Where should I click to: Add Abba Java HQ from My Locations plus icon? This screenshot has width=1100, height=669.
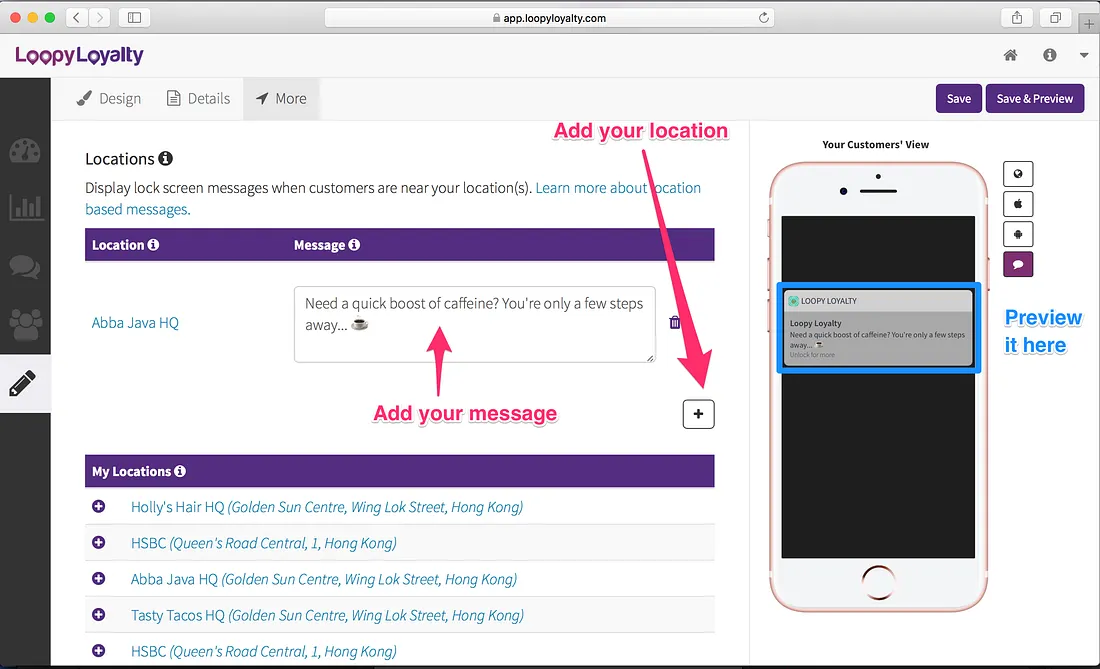coord(99,579)
